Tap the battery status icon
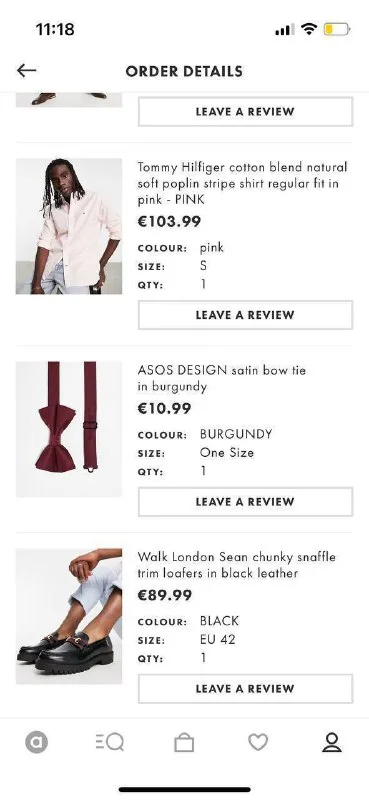Image resolution: width=369 pixels, height=800 pixels. point(337,30)
